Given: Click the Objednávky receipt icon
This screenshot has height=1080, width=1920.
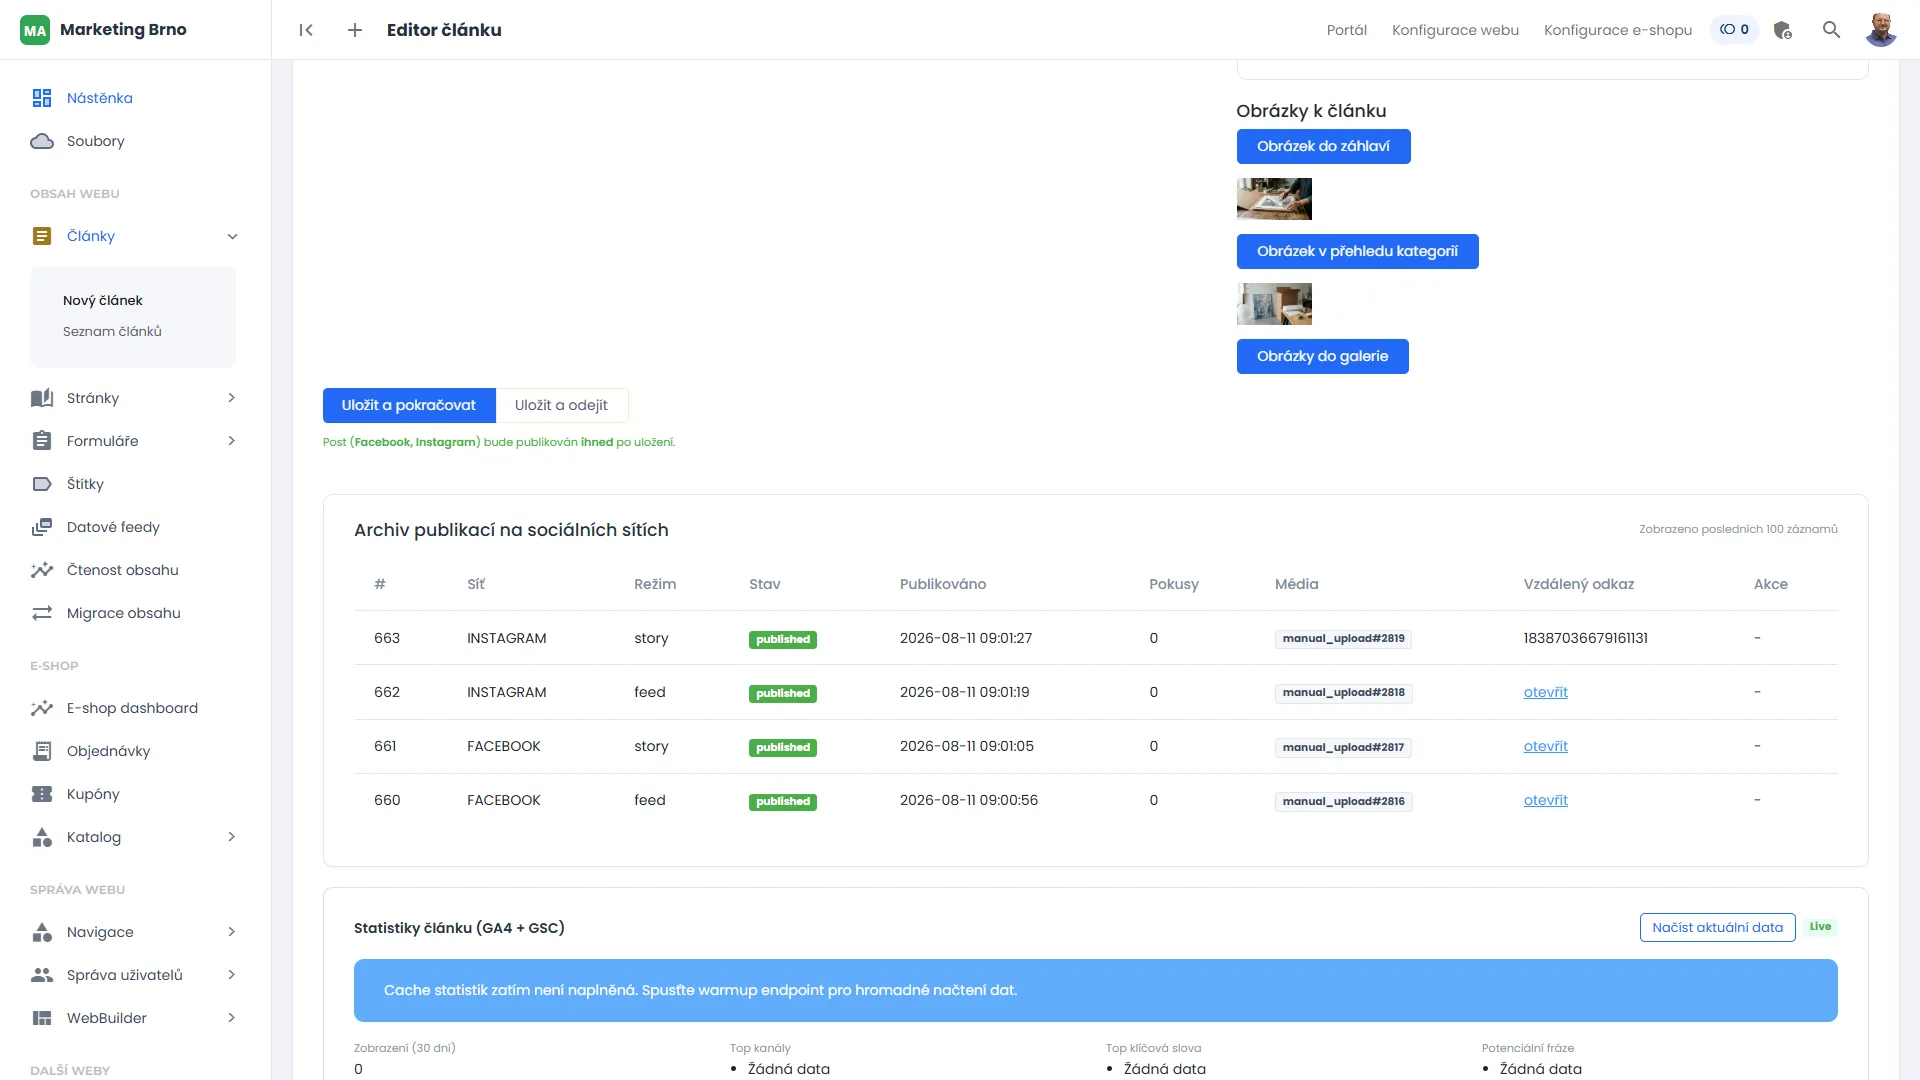Looking at the screenshot, I should [x=42, y=751].
